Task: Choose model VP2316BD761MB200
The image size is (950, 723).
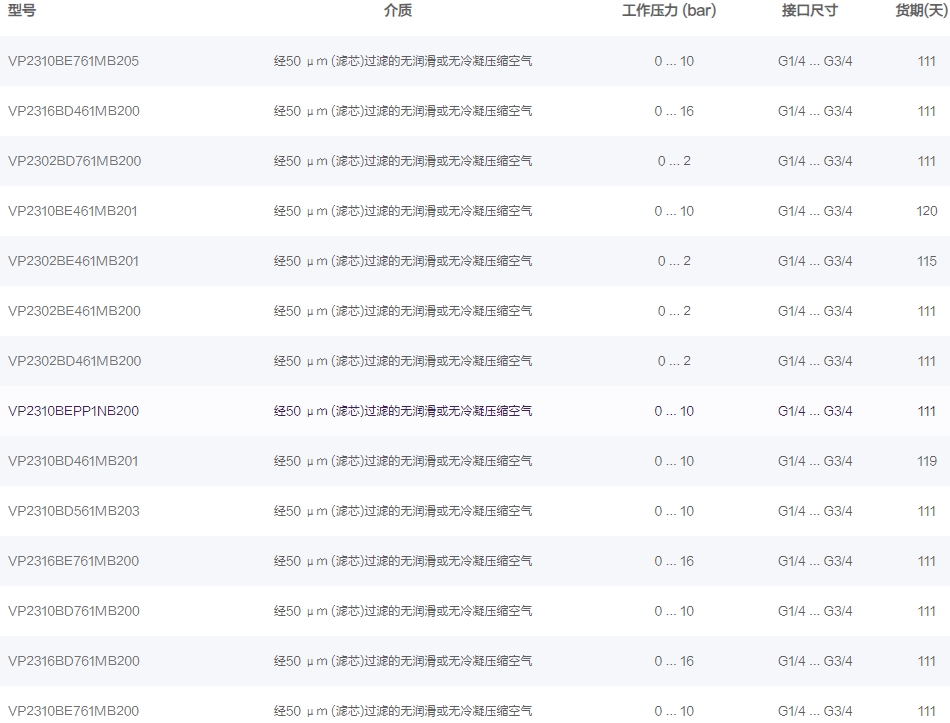Action: [x=74, y=661]
